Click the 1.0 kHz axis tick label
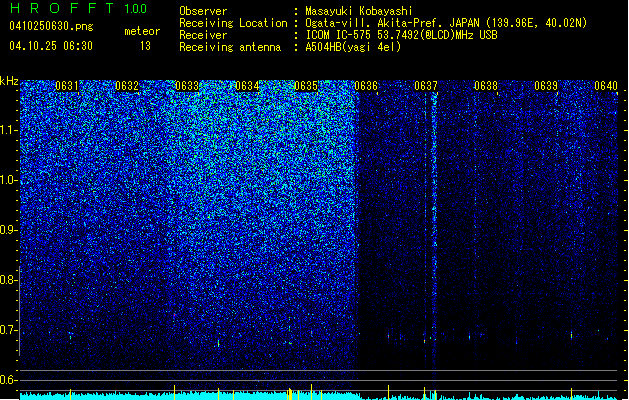Image resolution: width=629 pixels, height=400 pixels. tap(9, 180)
